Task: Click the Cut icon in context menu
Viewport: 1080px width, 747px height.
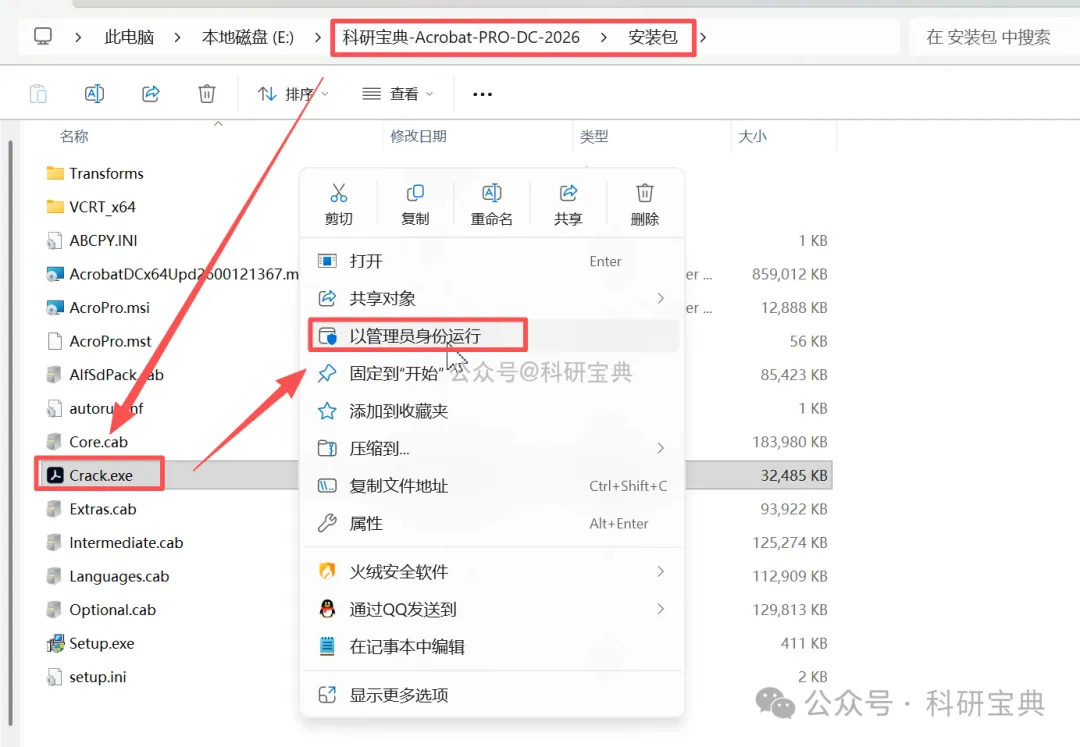Action: tap(338, 193)
